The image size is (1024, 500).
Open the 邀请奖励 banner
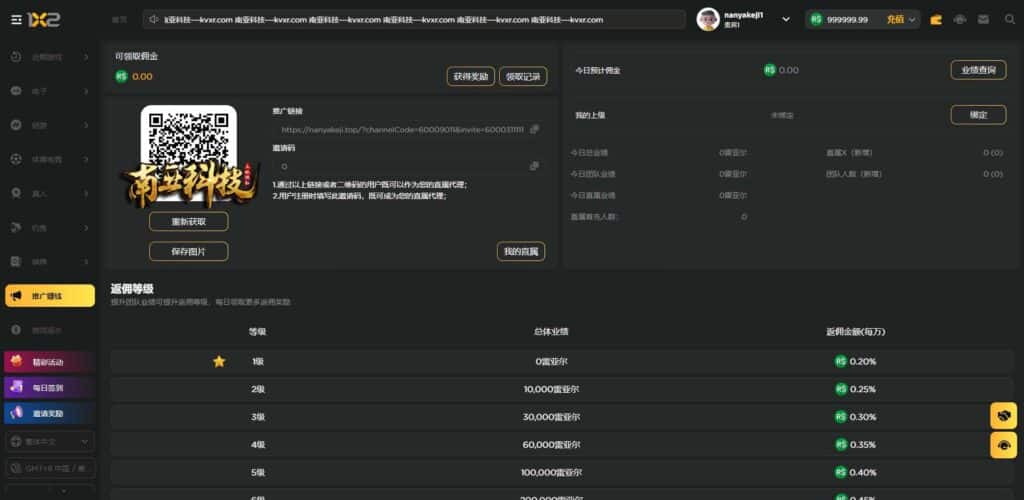(50, 413)
